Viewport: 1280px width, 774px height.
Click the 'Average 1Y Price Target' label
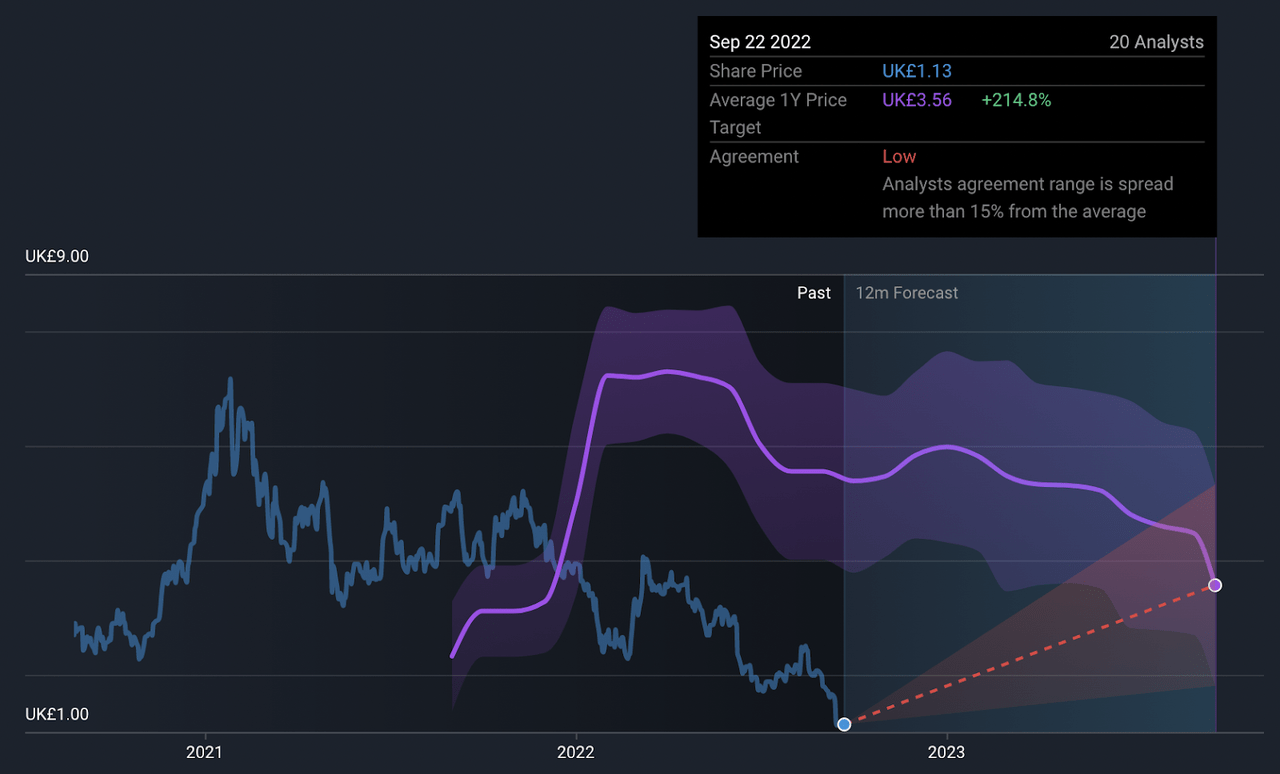pyautogui.click(x=778, y=114)
